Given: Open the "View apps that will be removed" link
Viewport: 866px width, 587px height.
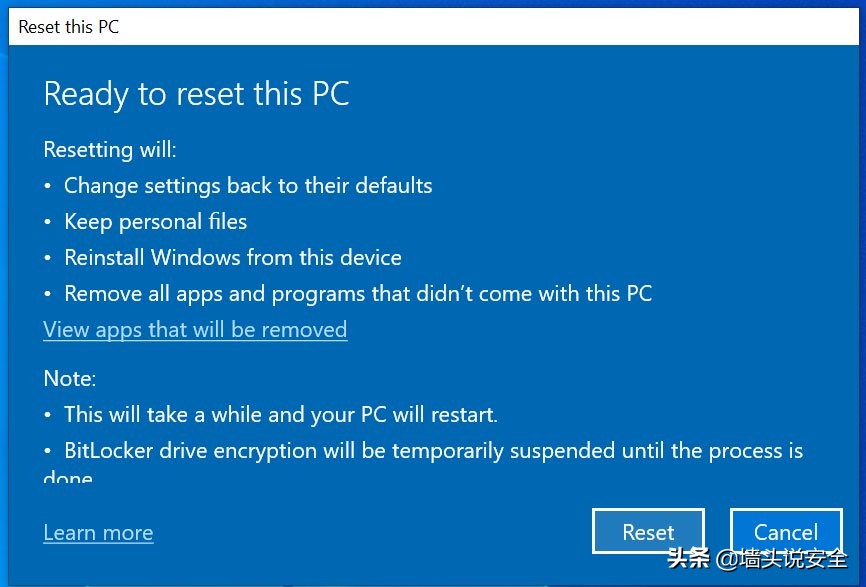Looking at the screenshot, I should point(195,329).
